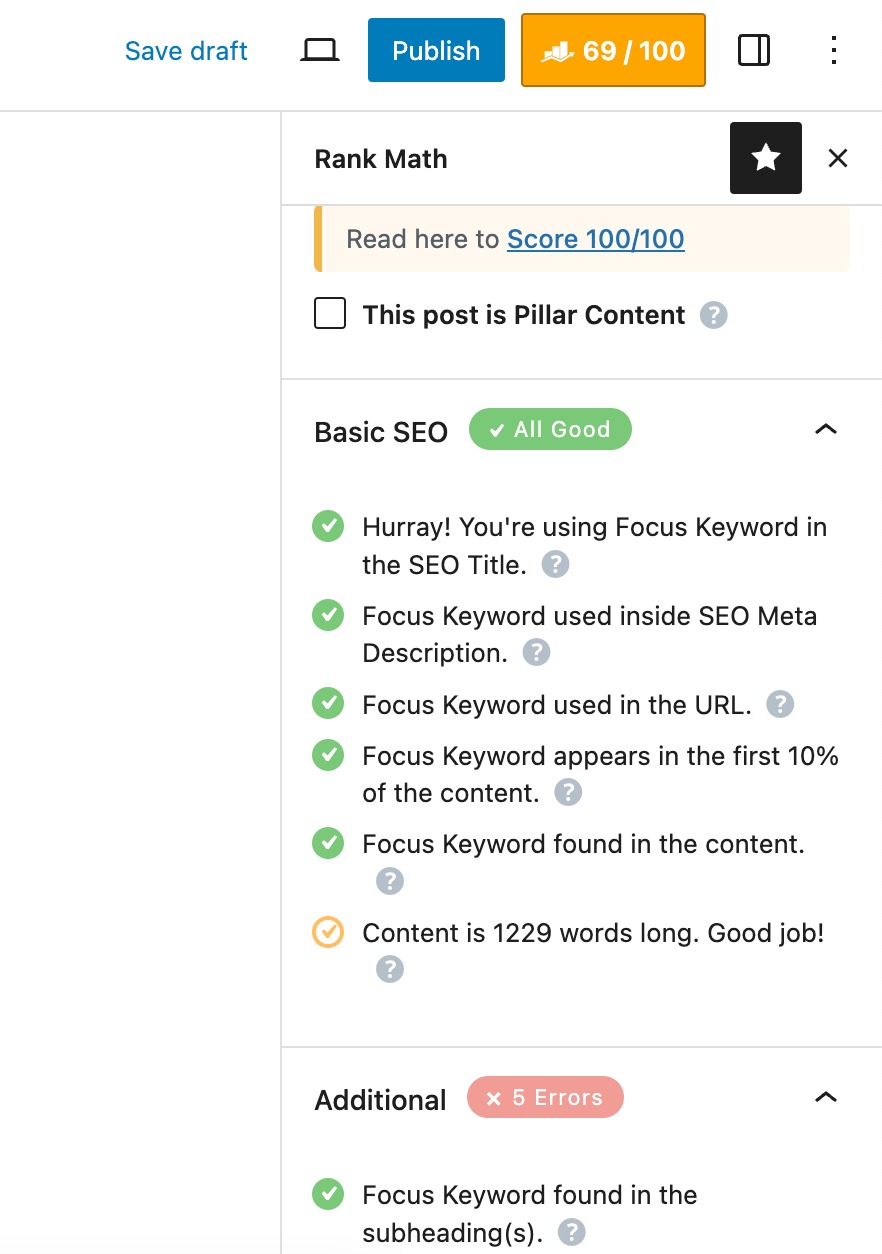Open help for Focus Keyword in URL
882x1254 pixels.
pos(780,703)
